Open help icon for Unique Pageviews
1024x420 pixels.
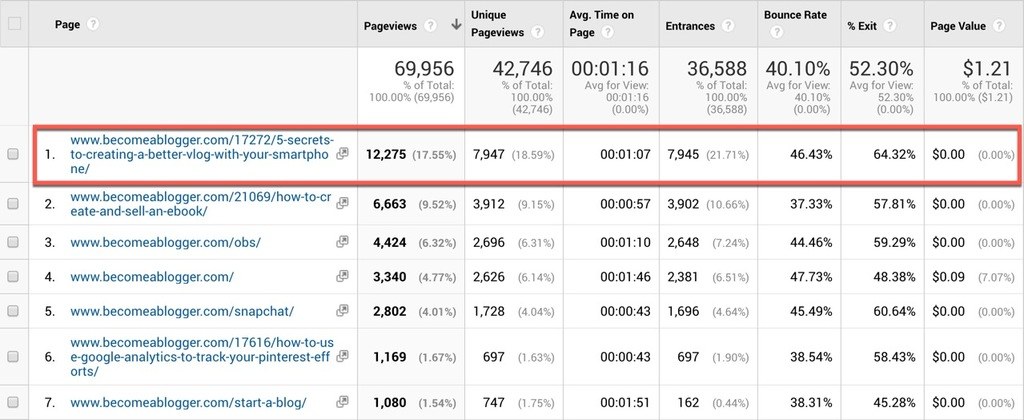(x=537, y=32)
